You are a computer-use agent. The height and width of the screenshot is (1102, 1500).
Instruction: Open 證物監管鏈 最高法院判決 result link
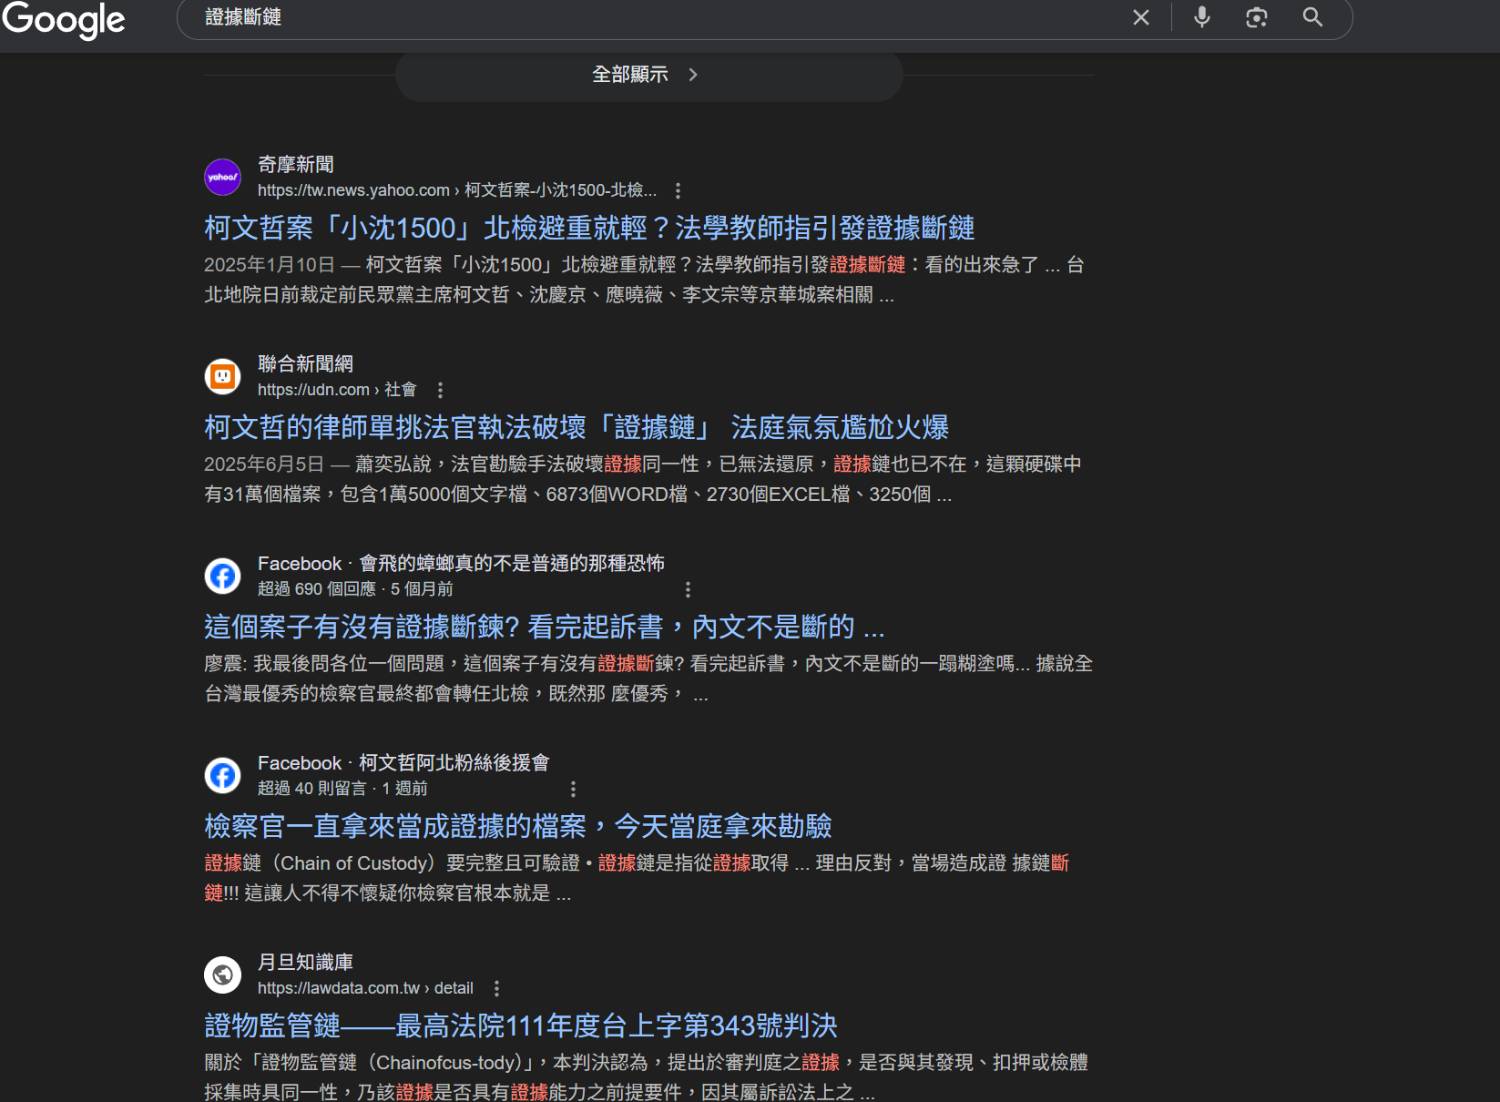point(520,1025)
